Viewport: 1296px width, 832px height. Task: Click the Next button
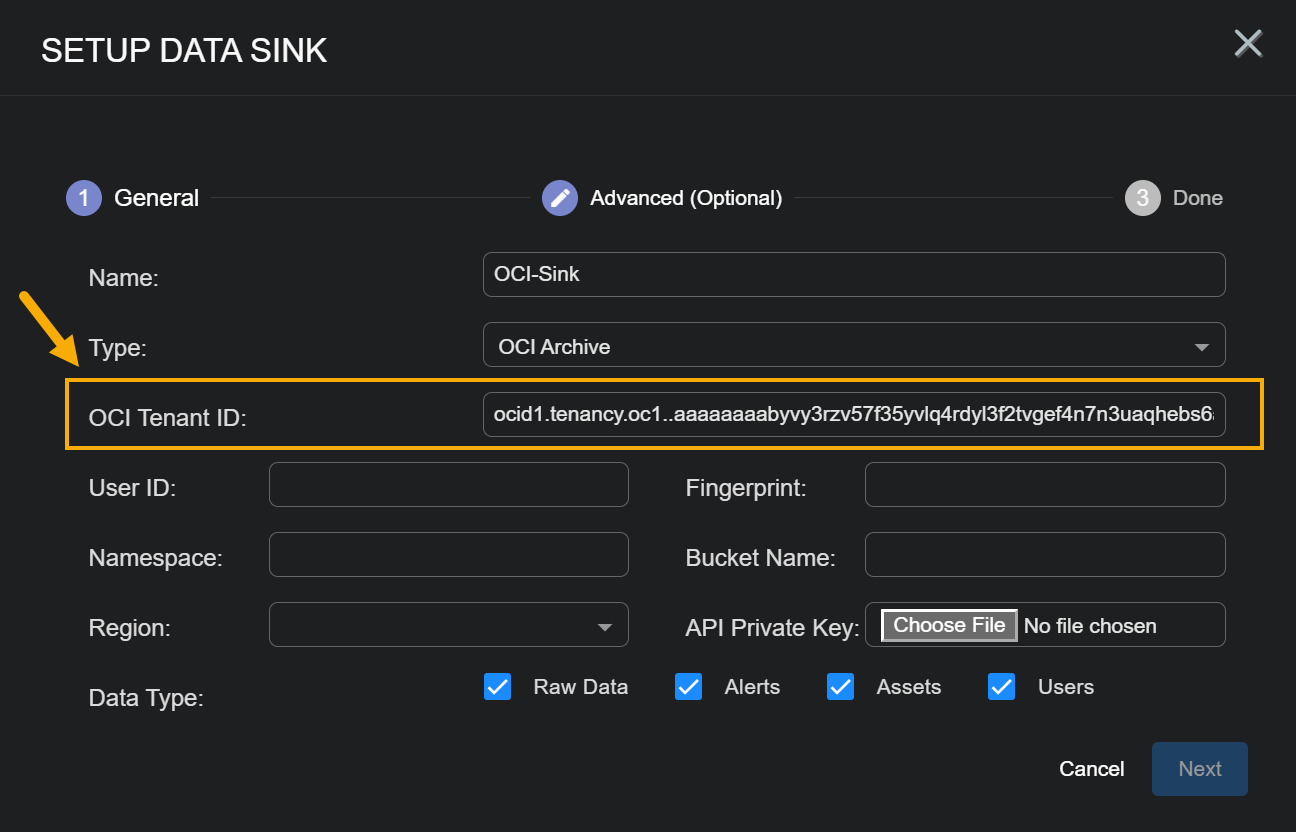click(x=1199, y=769)
